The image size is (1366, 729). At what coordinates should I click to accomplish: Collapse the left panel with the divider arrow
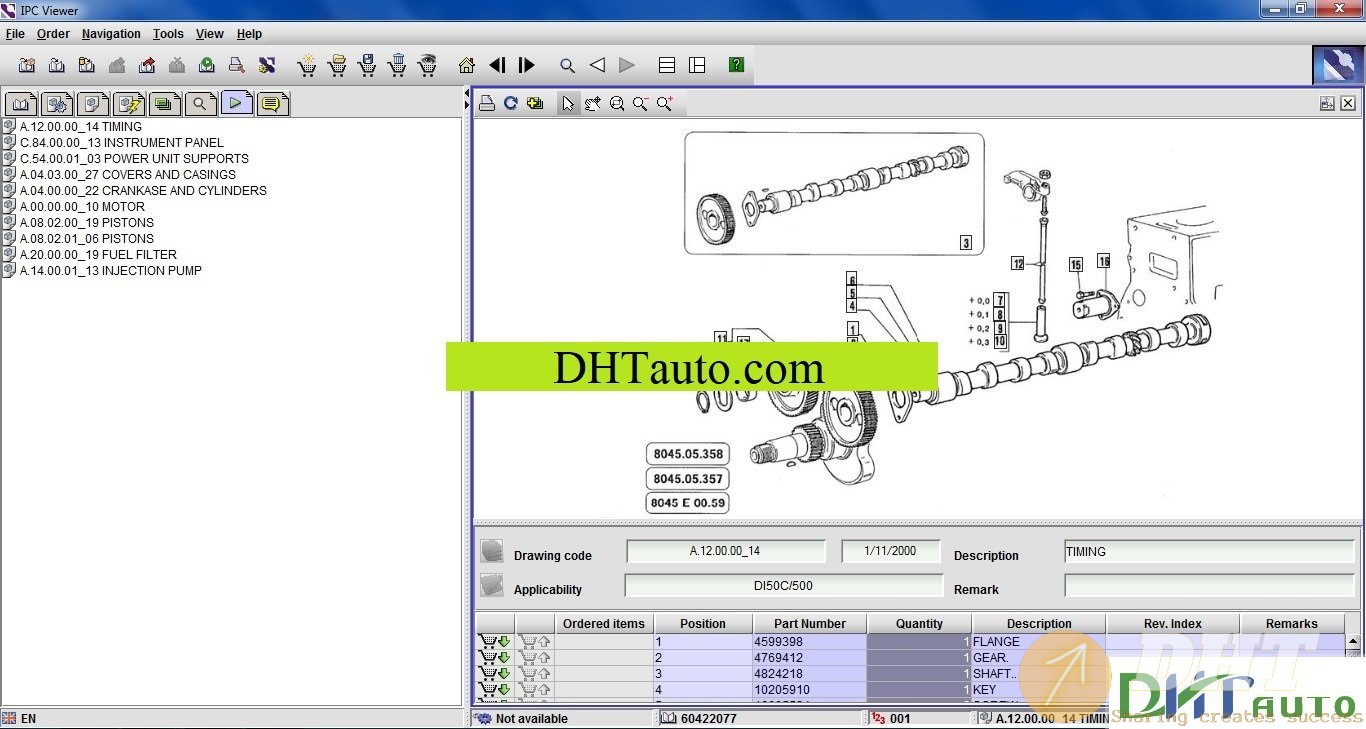(x=467, y=93)
